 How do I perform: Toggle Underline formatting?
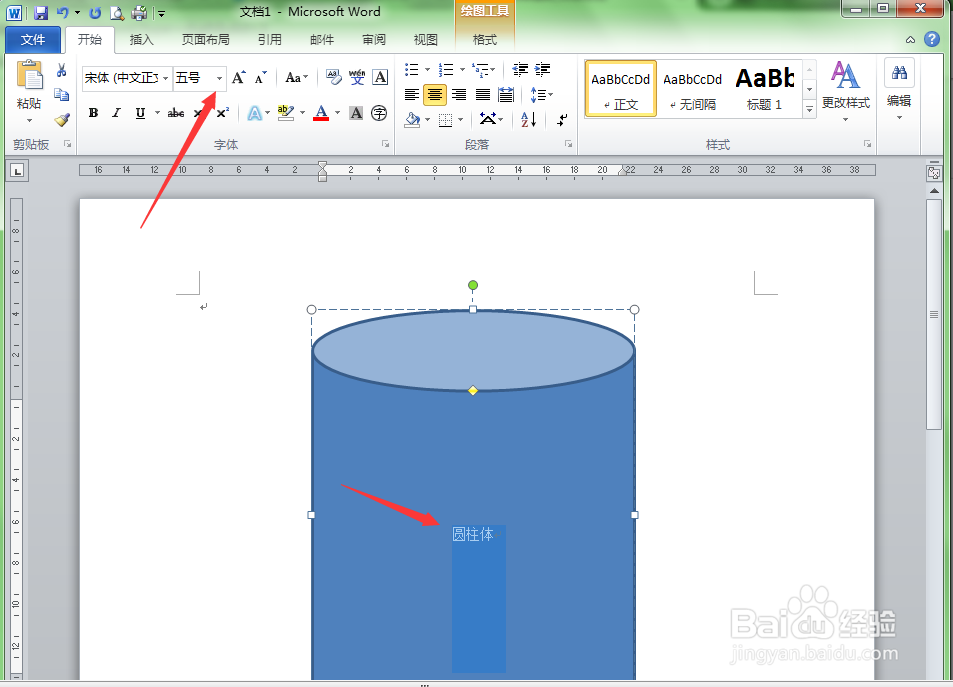tap(140, 113)
